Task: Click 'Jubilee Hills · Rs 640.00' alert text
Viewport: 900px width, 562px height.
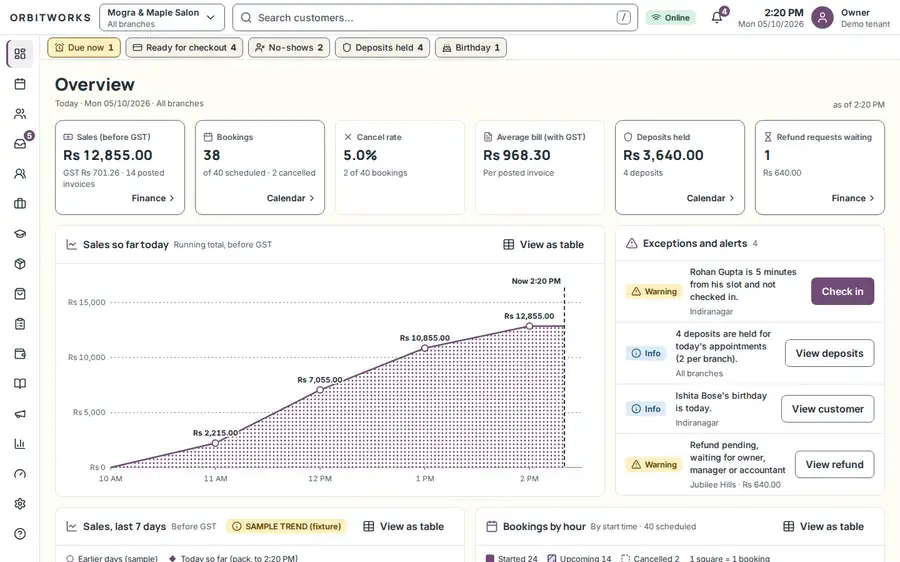Action: point(735,485)
